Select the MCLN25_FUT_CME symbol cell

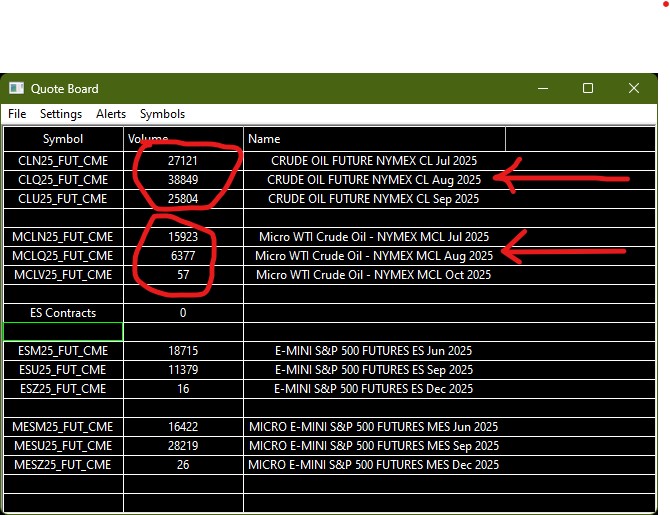63,237
